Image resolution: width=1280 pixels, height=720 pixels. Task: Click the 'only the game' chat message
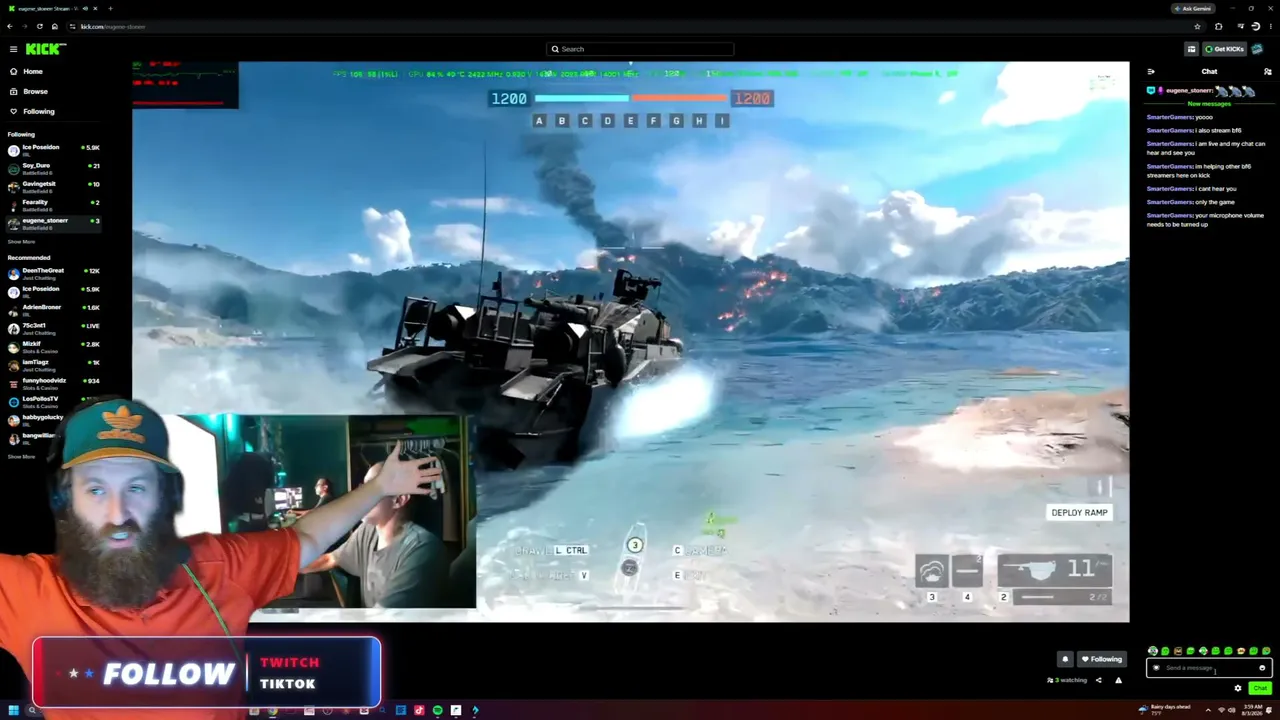tap(1214, 202)
